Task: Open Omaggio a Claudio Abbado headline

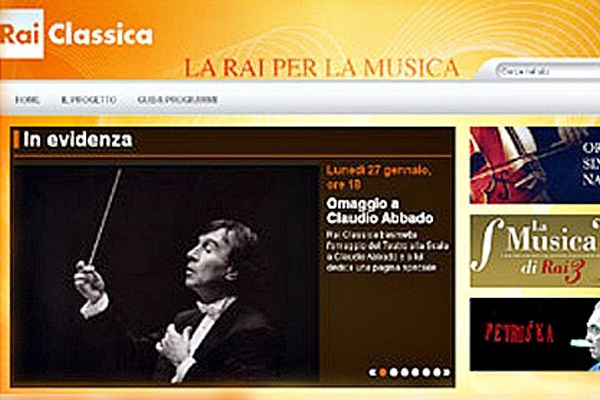Action: (x=380, y=211)
